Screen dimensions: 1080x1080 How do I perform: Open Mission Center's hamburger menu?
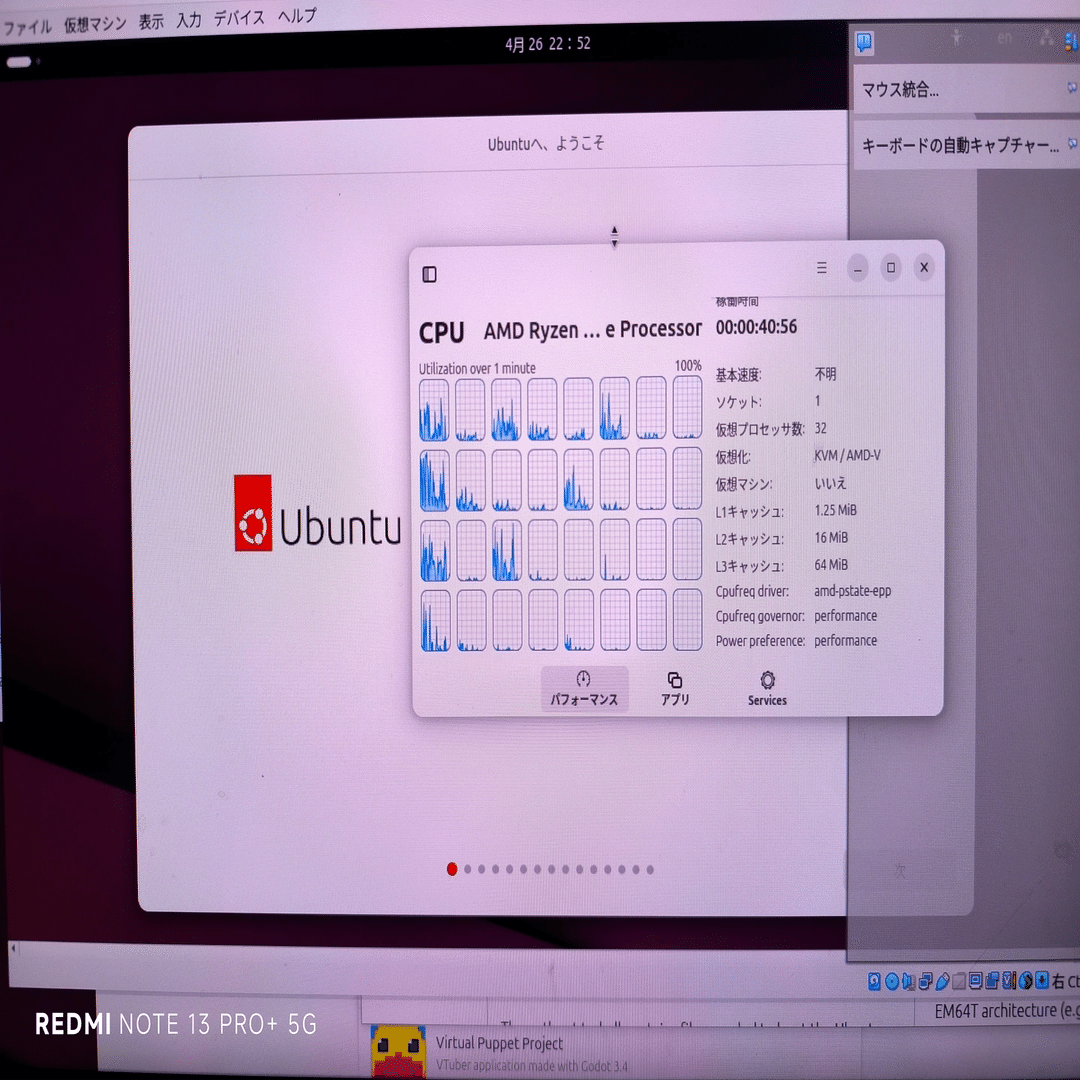[821, 268]
